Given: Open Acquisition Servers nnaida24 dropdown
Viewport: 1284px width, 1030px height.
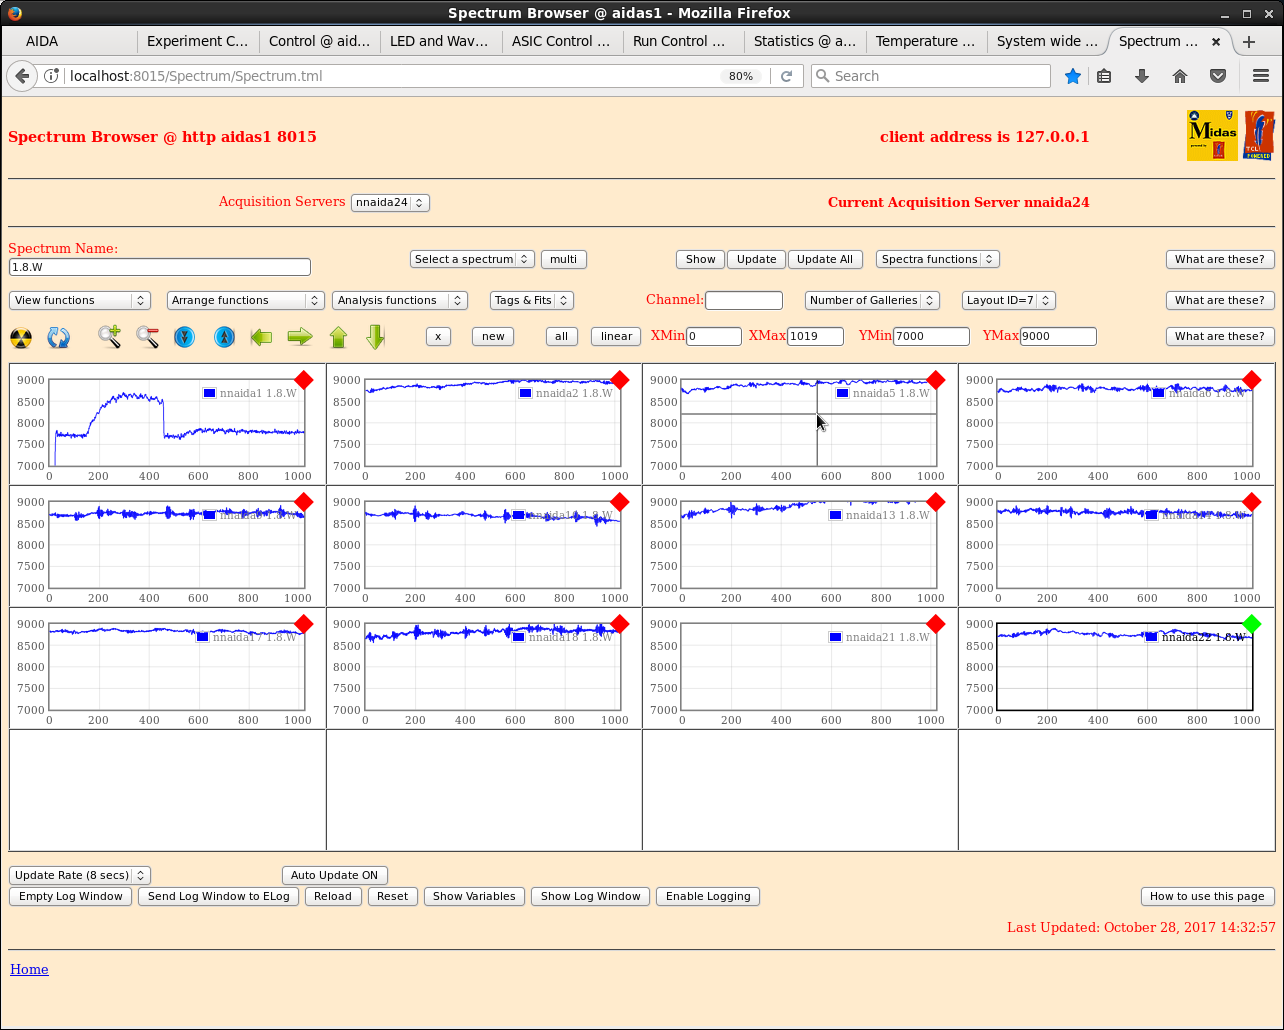Looking at the screenshot, I should [x=390, y=203].
